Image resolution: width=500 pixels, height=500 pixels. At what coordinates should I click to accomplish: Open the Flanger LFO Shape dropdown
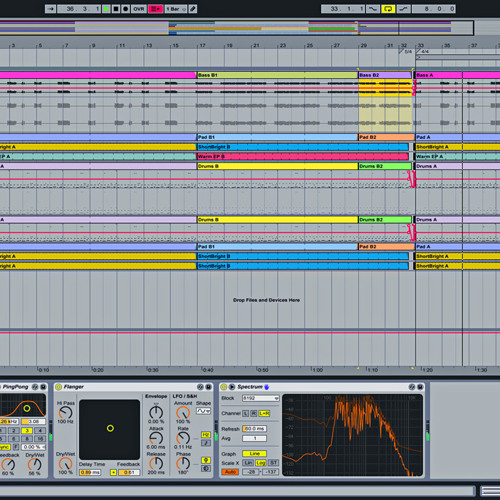point(203,411)
